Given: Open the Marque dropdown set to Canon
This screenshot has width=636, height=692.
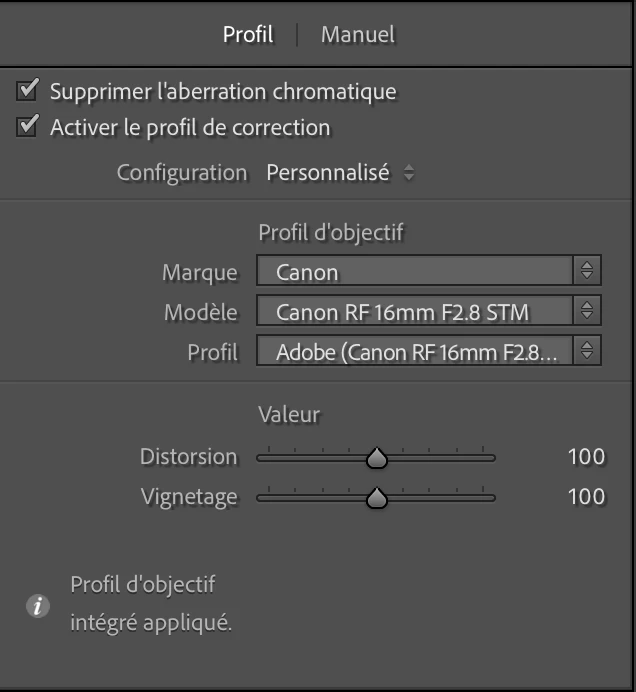Looking at the screenshot, I should (414, 271).
